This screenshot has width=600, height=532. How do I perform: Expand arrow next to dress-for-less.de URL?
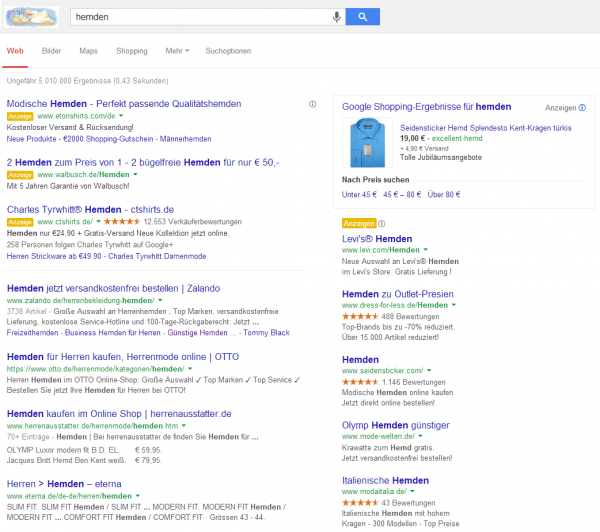click(x=454, y=305)
